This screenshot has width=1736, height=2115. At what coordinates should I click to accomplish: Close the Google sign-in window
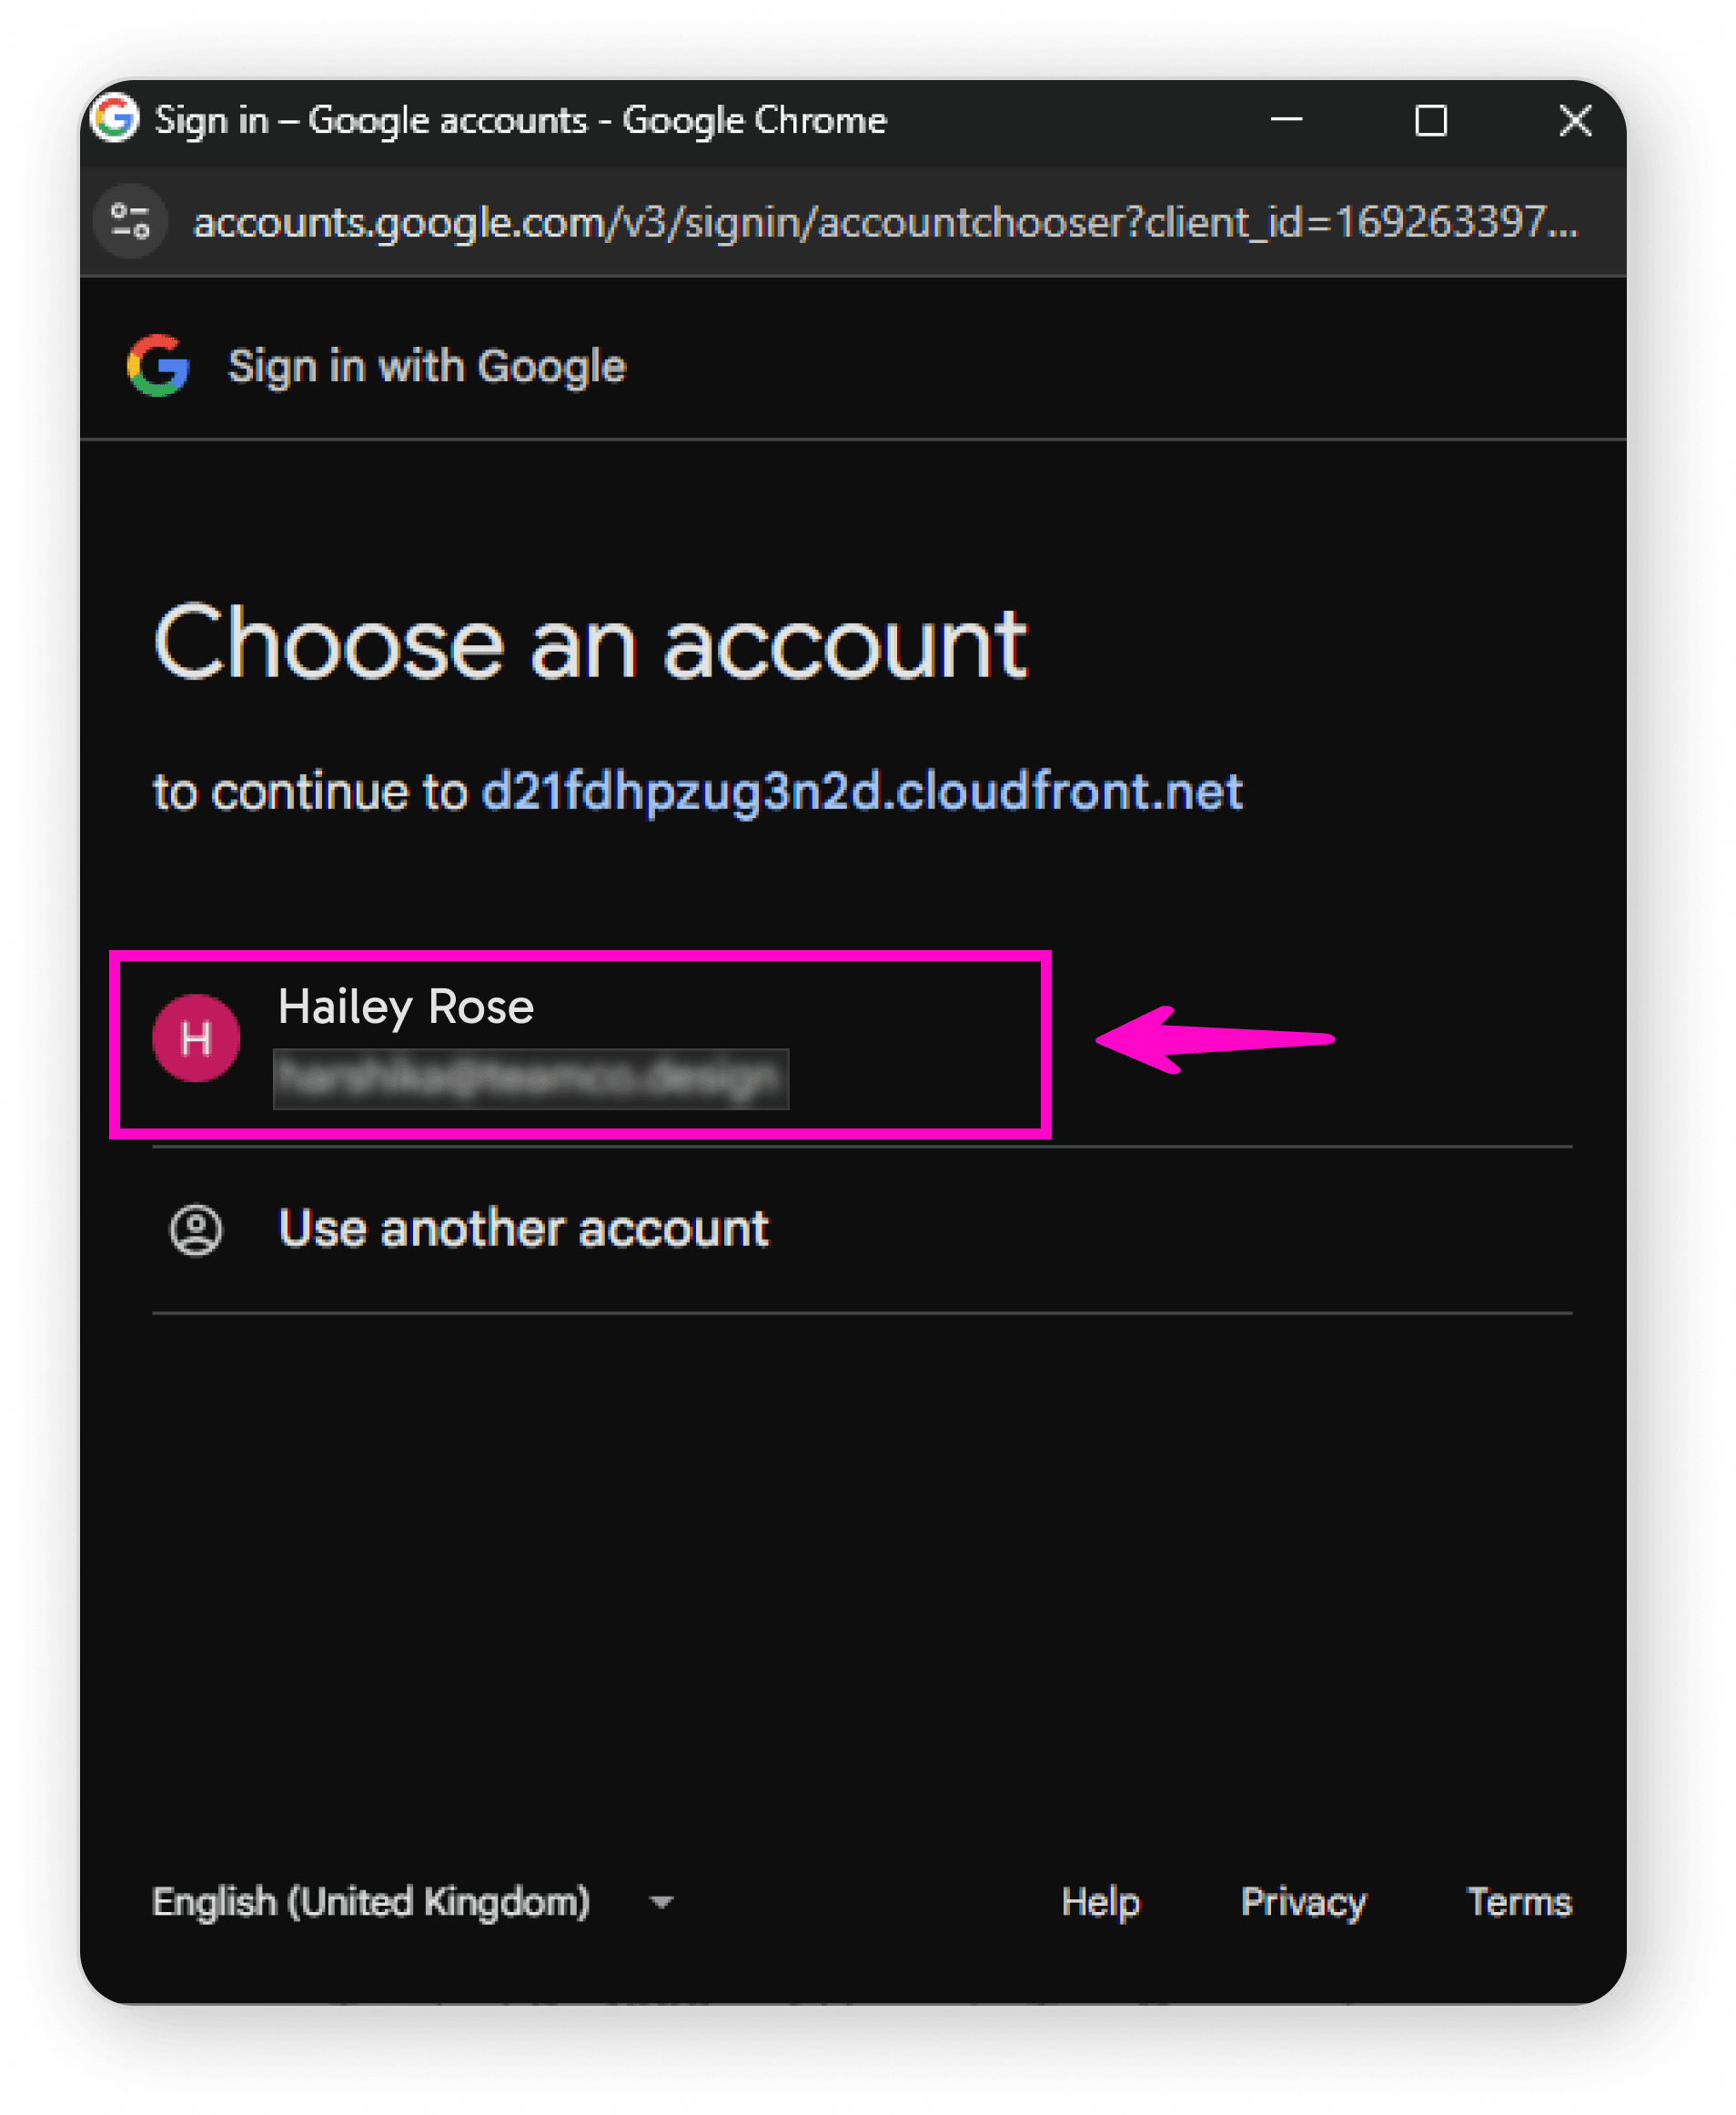[1575, 120]
